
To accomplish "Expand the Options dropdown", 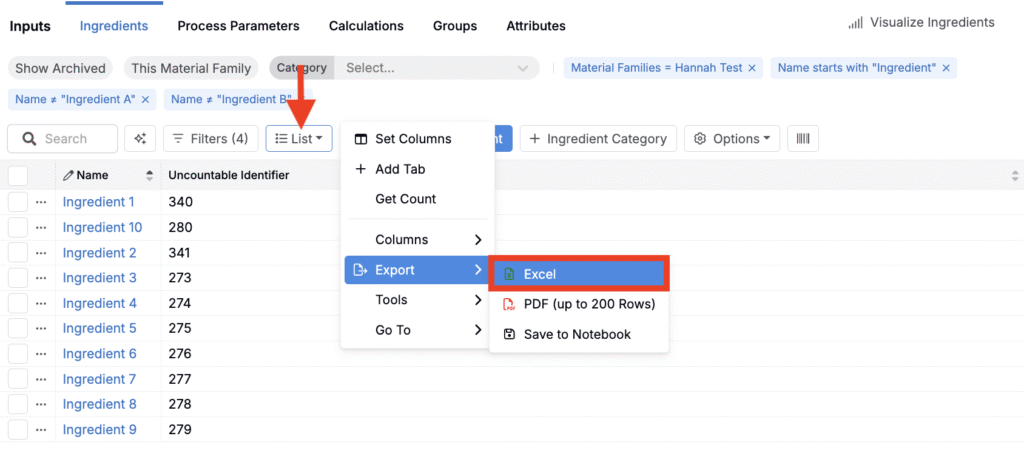I will (x=731, y=139).
